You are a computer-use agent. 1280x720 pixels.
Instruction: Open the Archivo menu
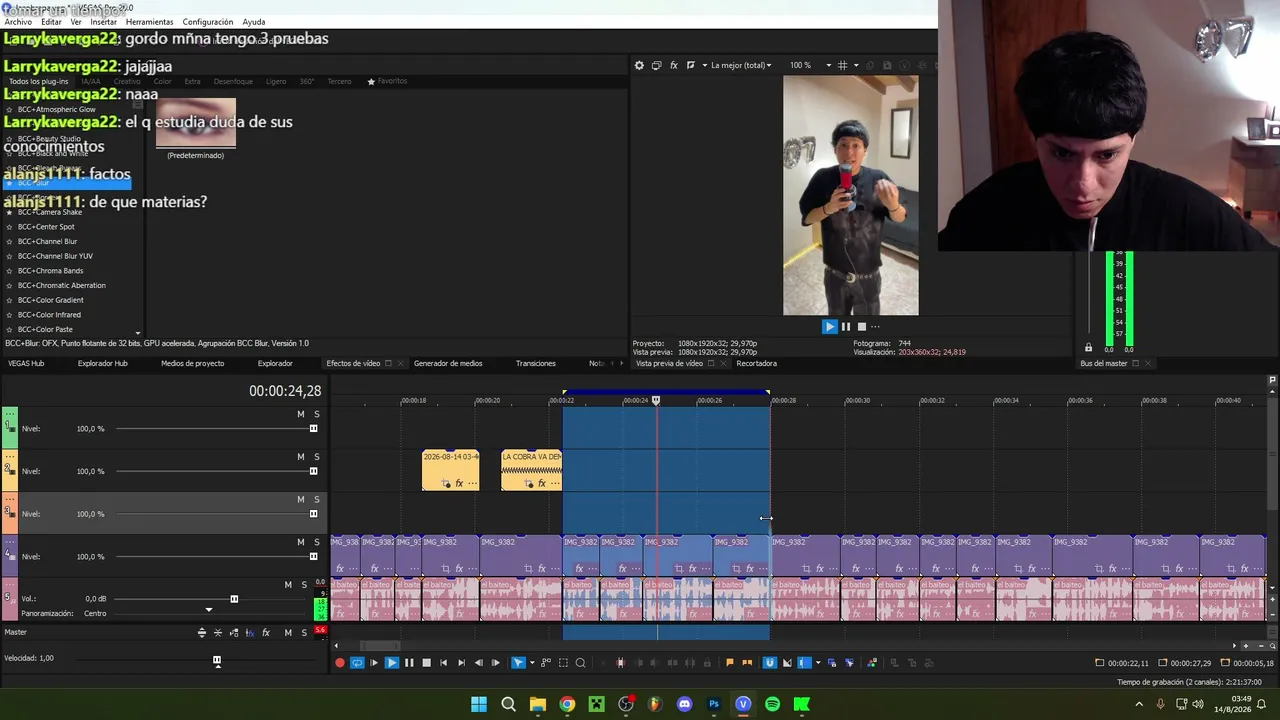pyautogui.click(x=18, y=22)
